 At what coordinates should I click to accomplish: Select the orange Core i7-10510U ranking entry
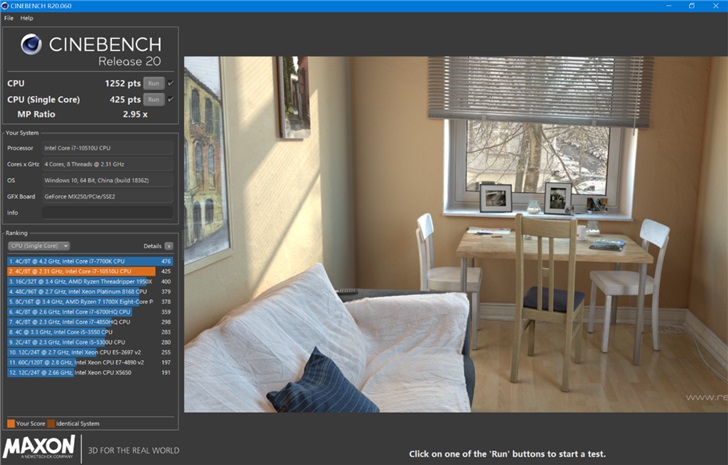tap(80, 271)
